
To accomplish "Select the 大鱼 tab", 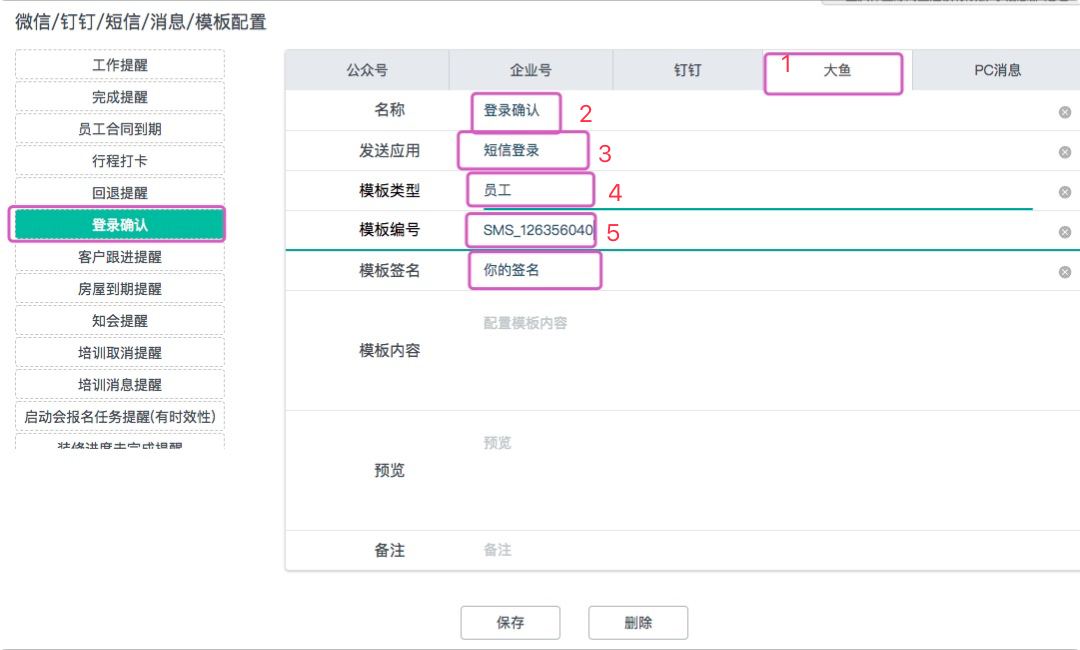I will point(837,70).
